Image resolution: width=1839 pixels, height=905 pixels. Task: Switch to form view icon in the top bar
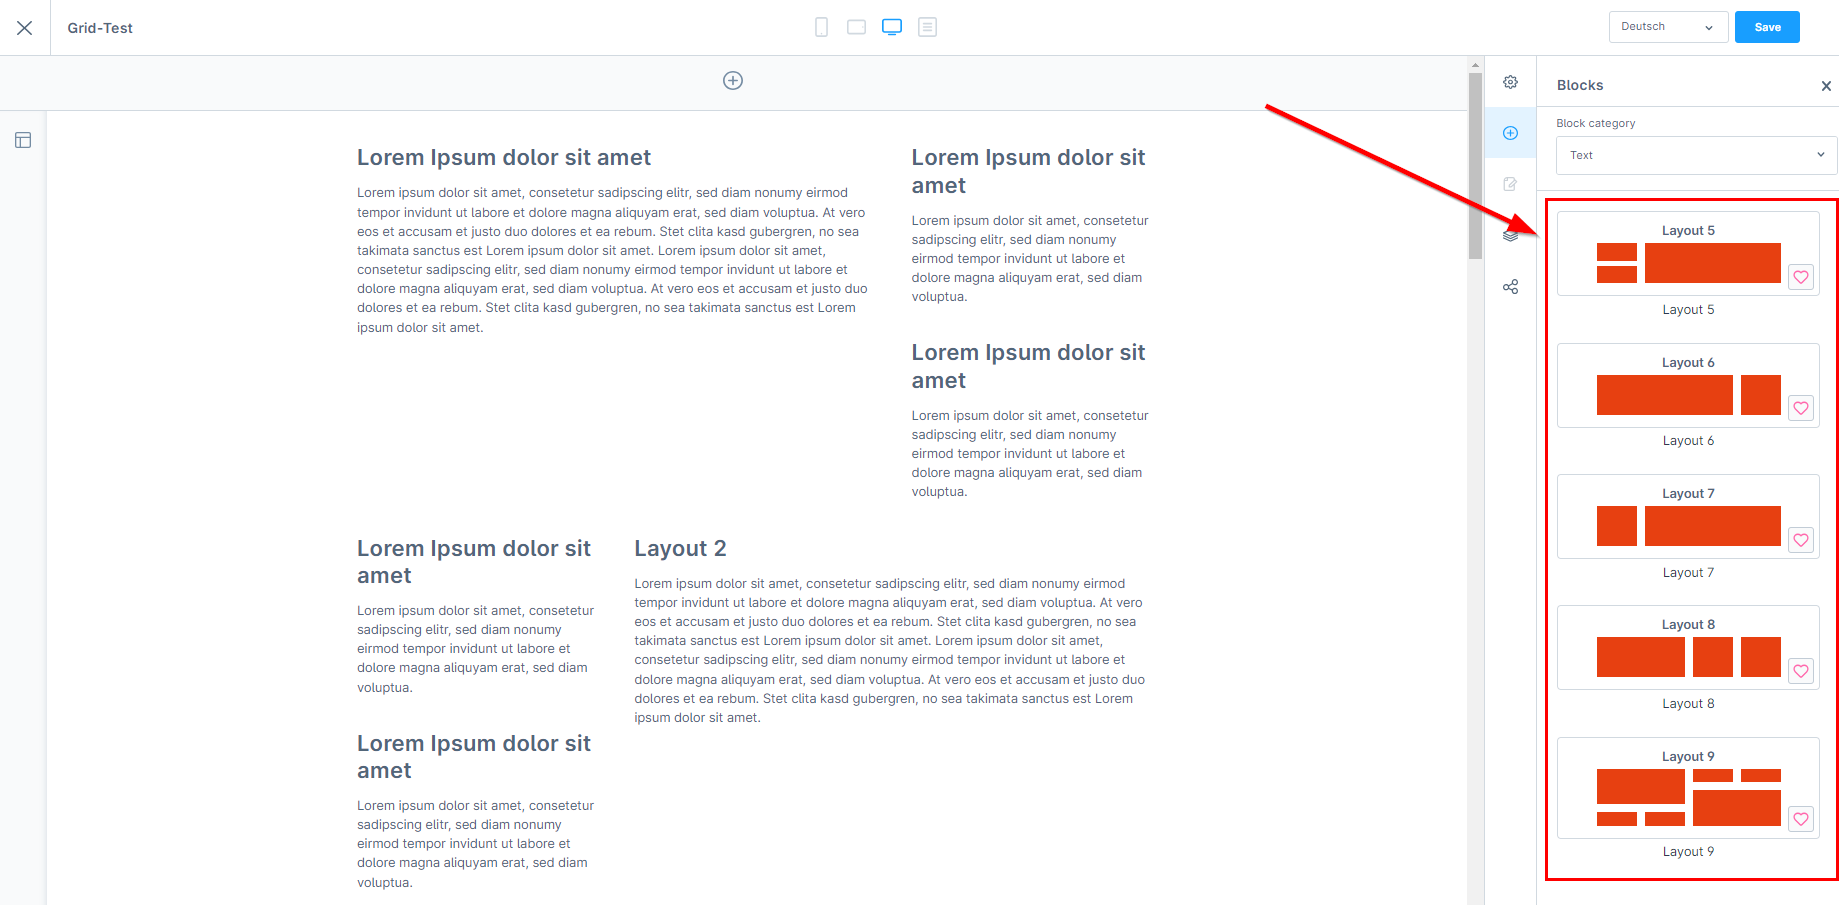(928, 27)
